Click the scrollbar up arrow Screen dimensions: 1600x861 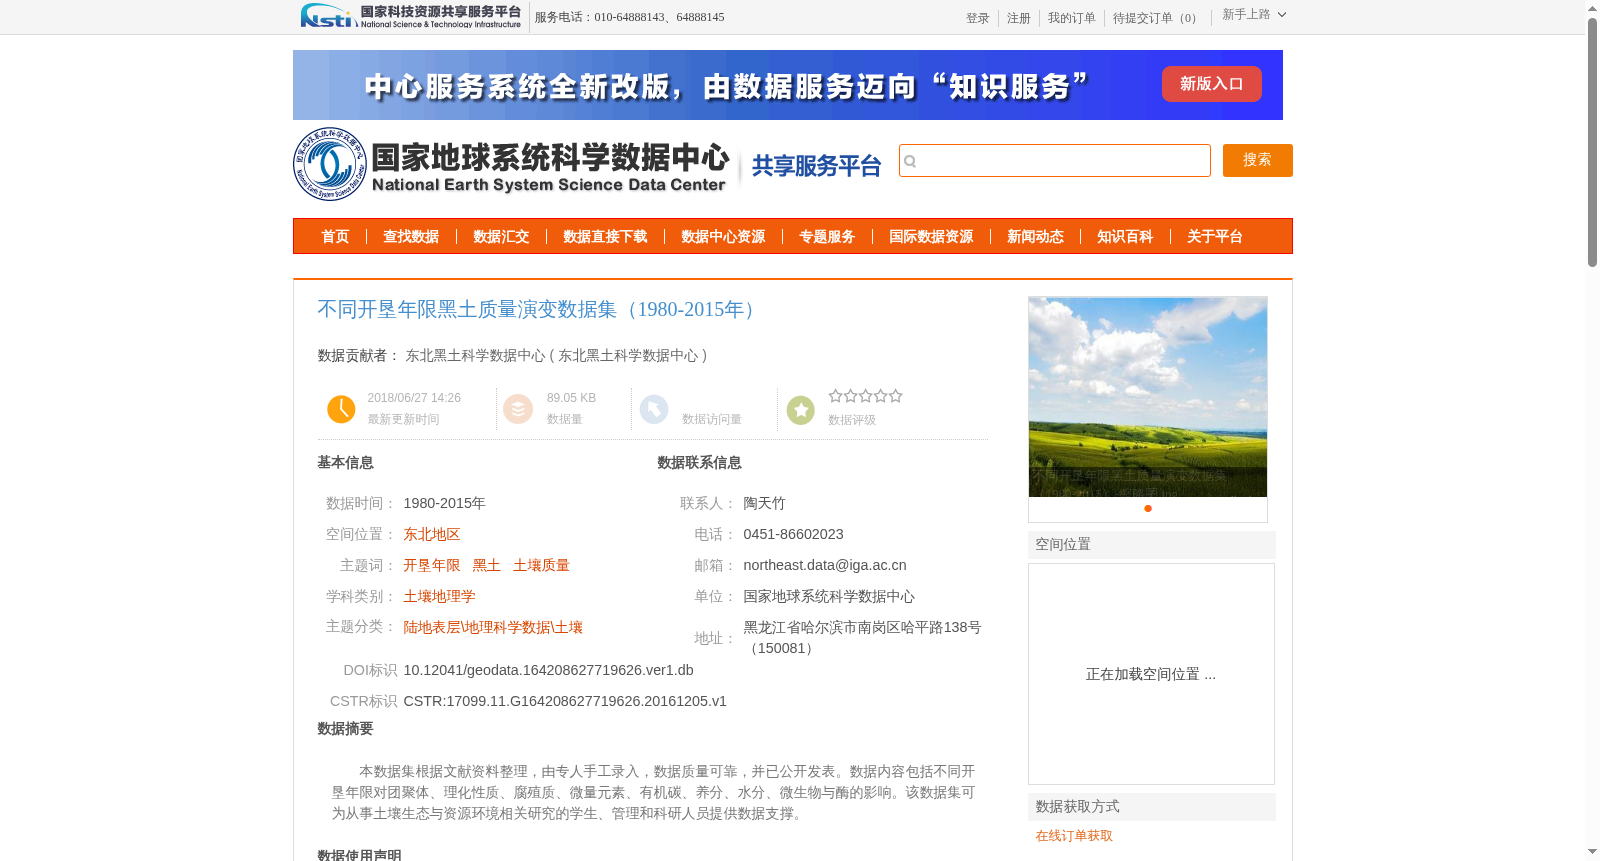pos(1592,8)
